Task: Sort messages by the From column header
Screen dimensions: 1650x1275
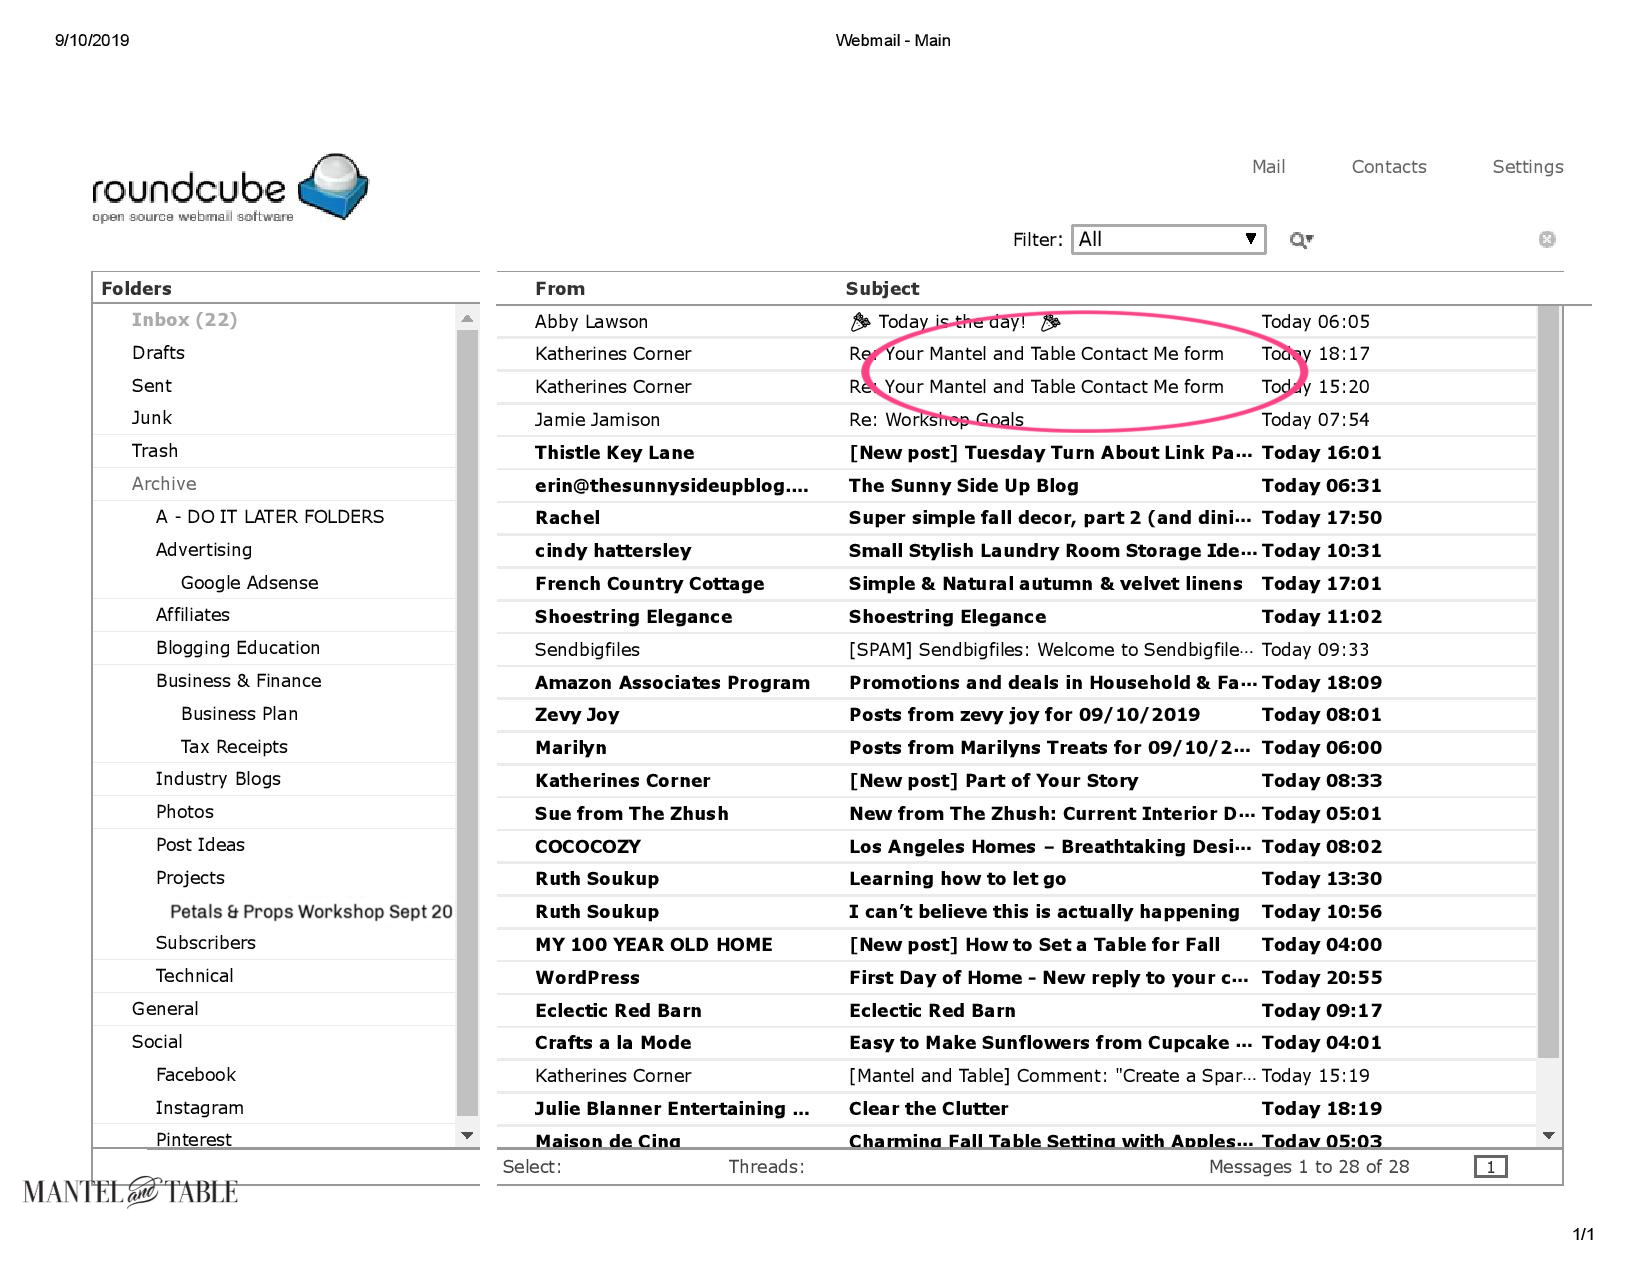Action: click(x=559, y=289)
